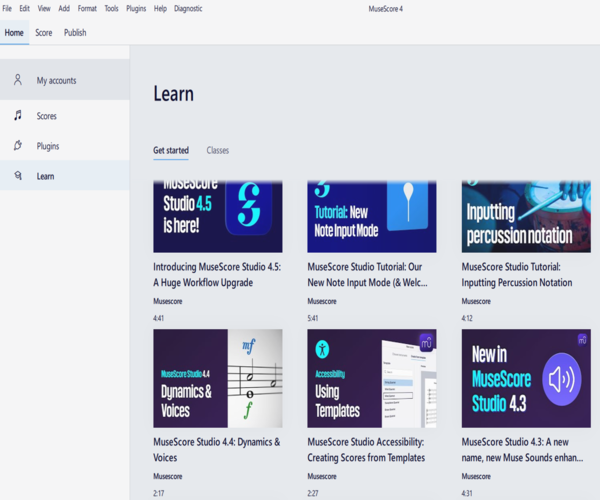Open MuseScore Studio 4.5 introduction video thumbnail
This screenshot has width=600, height=500.
217,216
